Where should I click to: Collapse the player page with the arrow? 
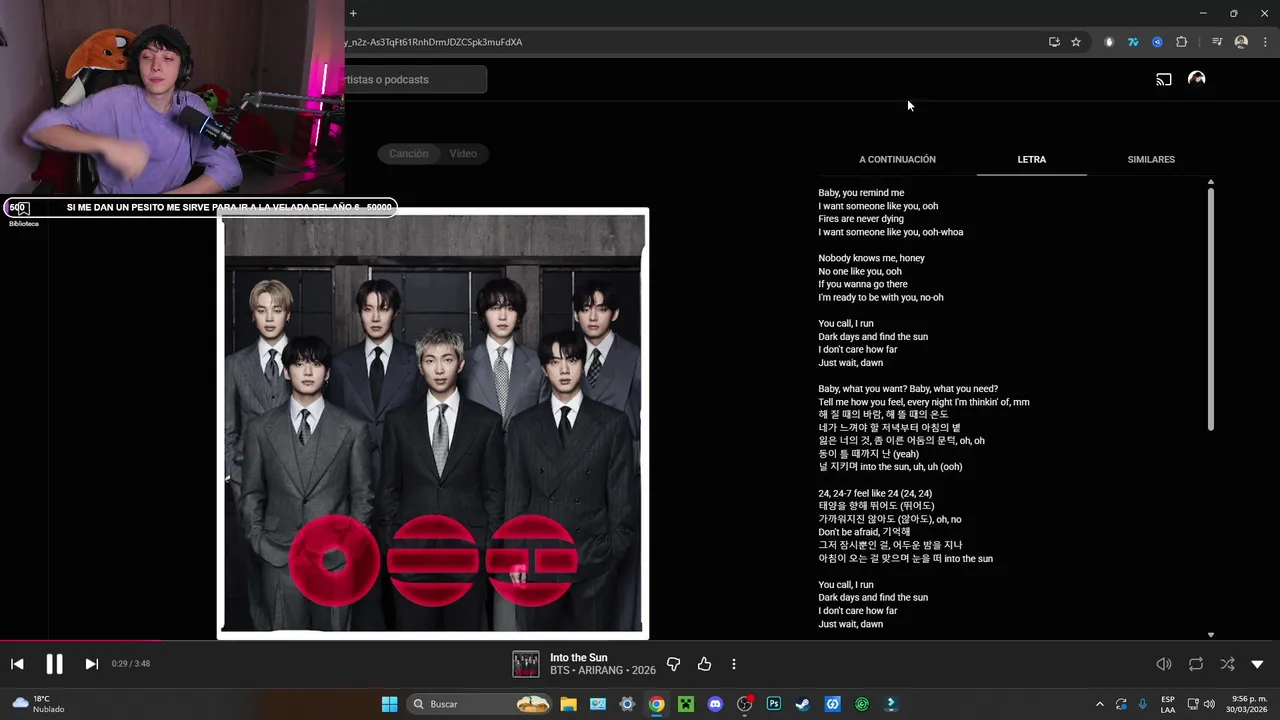pyautogui.click(x=1257, y=664)
